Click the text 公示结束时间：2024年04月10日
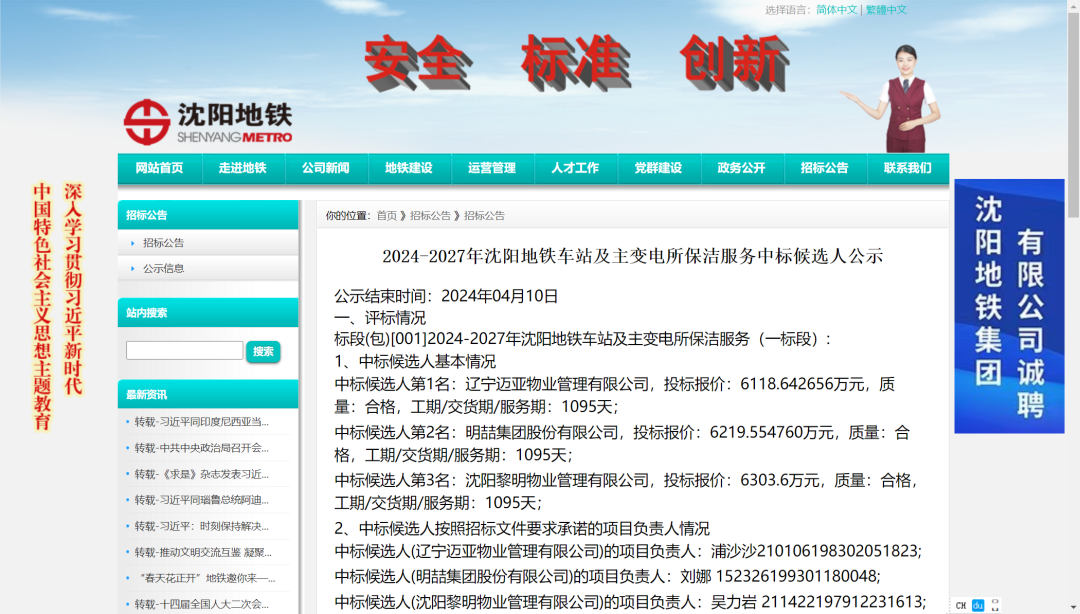The width and height of the screenshot is (1080, 614). (x=446, y=296)
